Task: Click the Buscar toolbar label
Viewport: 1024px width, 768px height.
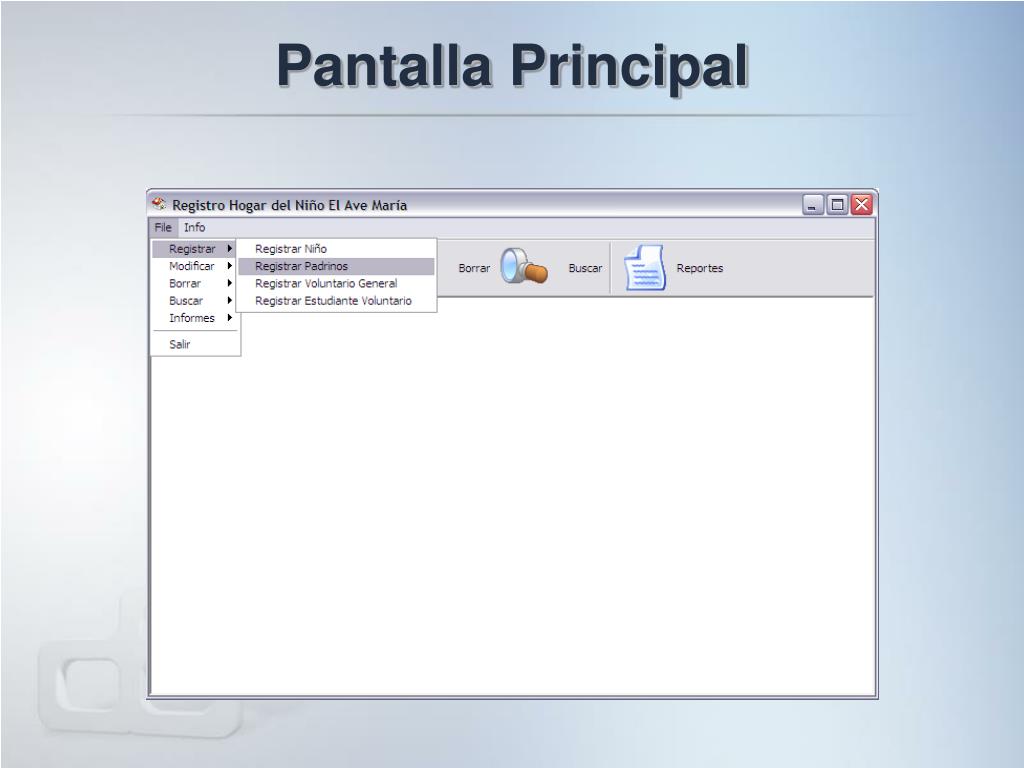Action: pyautogui.click(x=585, y=268)
